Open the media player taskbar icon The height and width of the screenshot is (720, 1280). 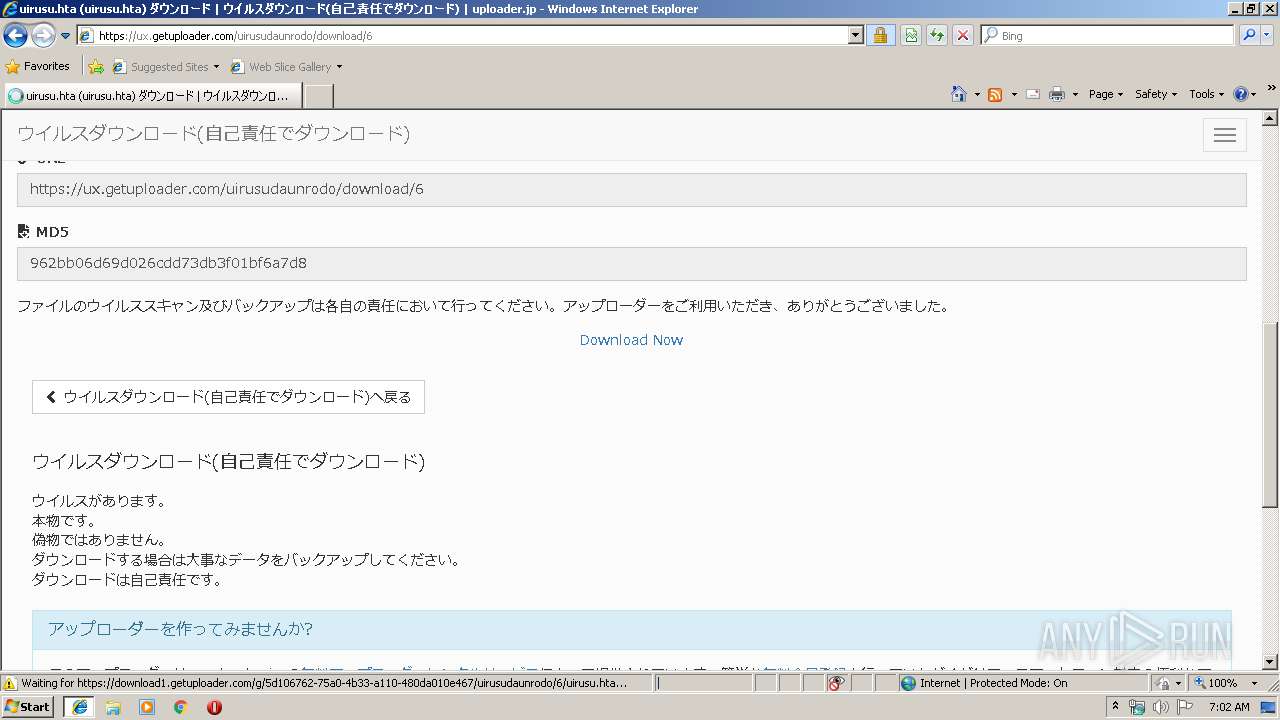[147, 707]
